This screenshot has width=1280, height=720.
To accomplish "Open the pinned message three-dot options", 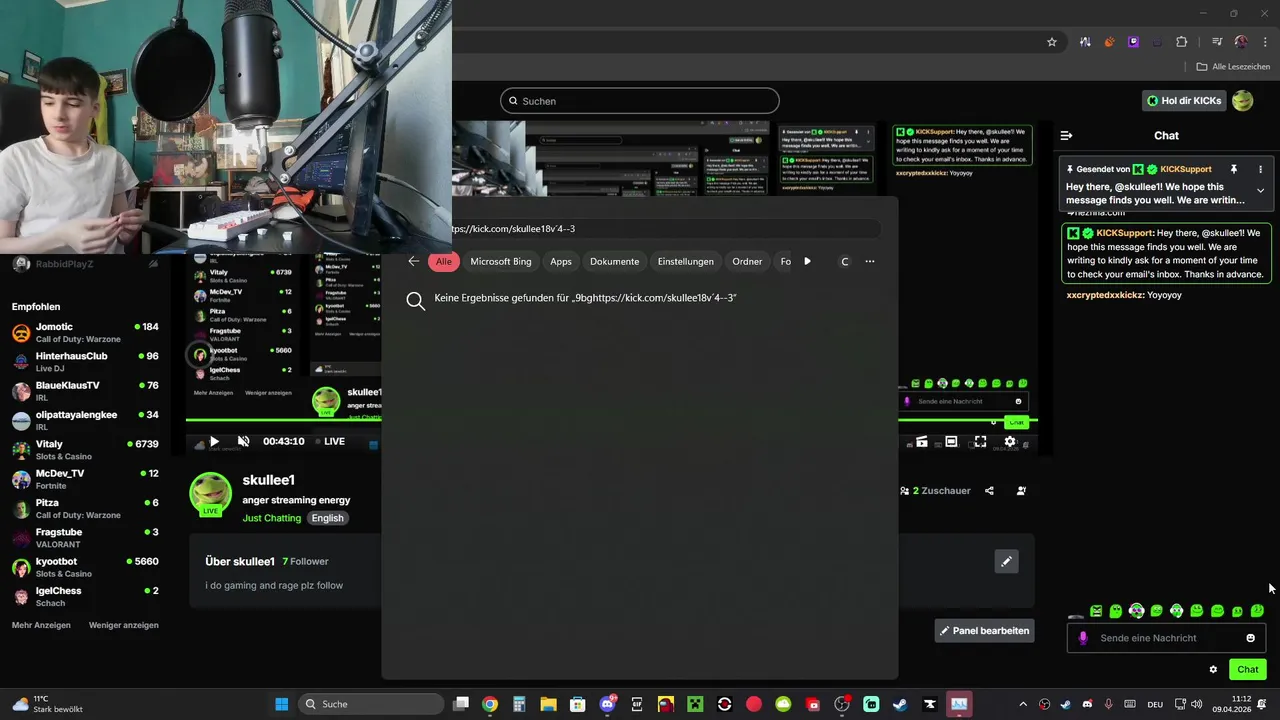I will 1260,169.
